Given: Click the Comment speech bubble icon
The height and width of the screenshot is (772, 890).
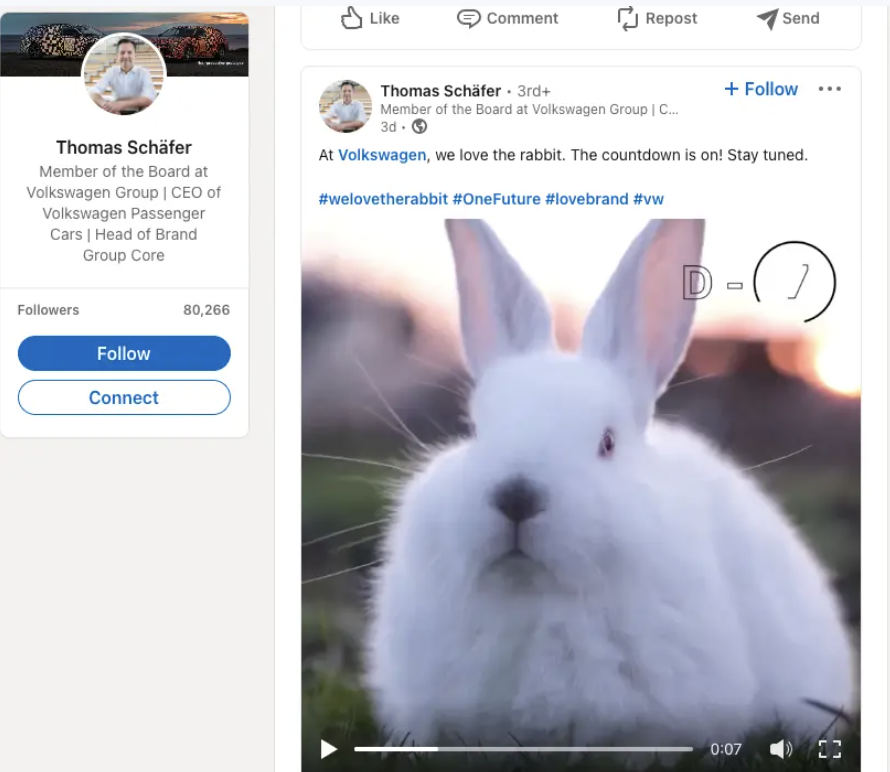Looking at the screenshot, I should [468, 18].
